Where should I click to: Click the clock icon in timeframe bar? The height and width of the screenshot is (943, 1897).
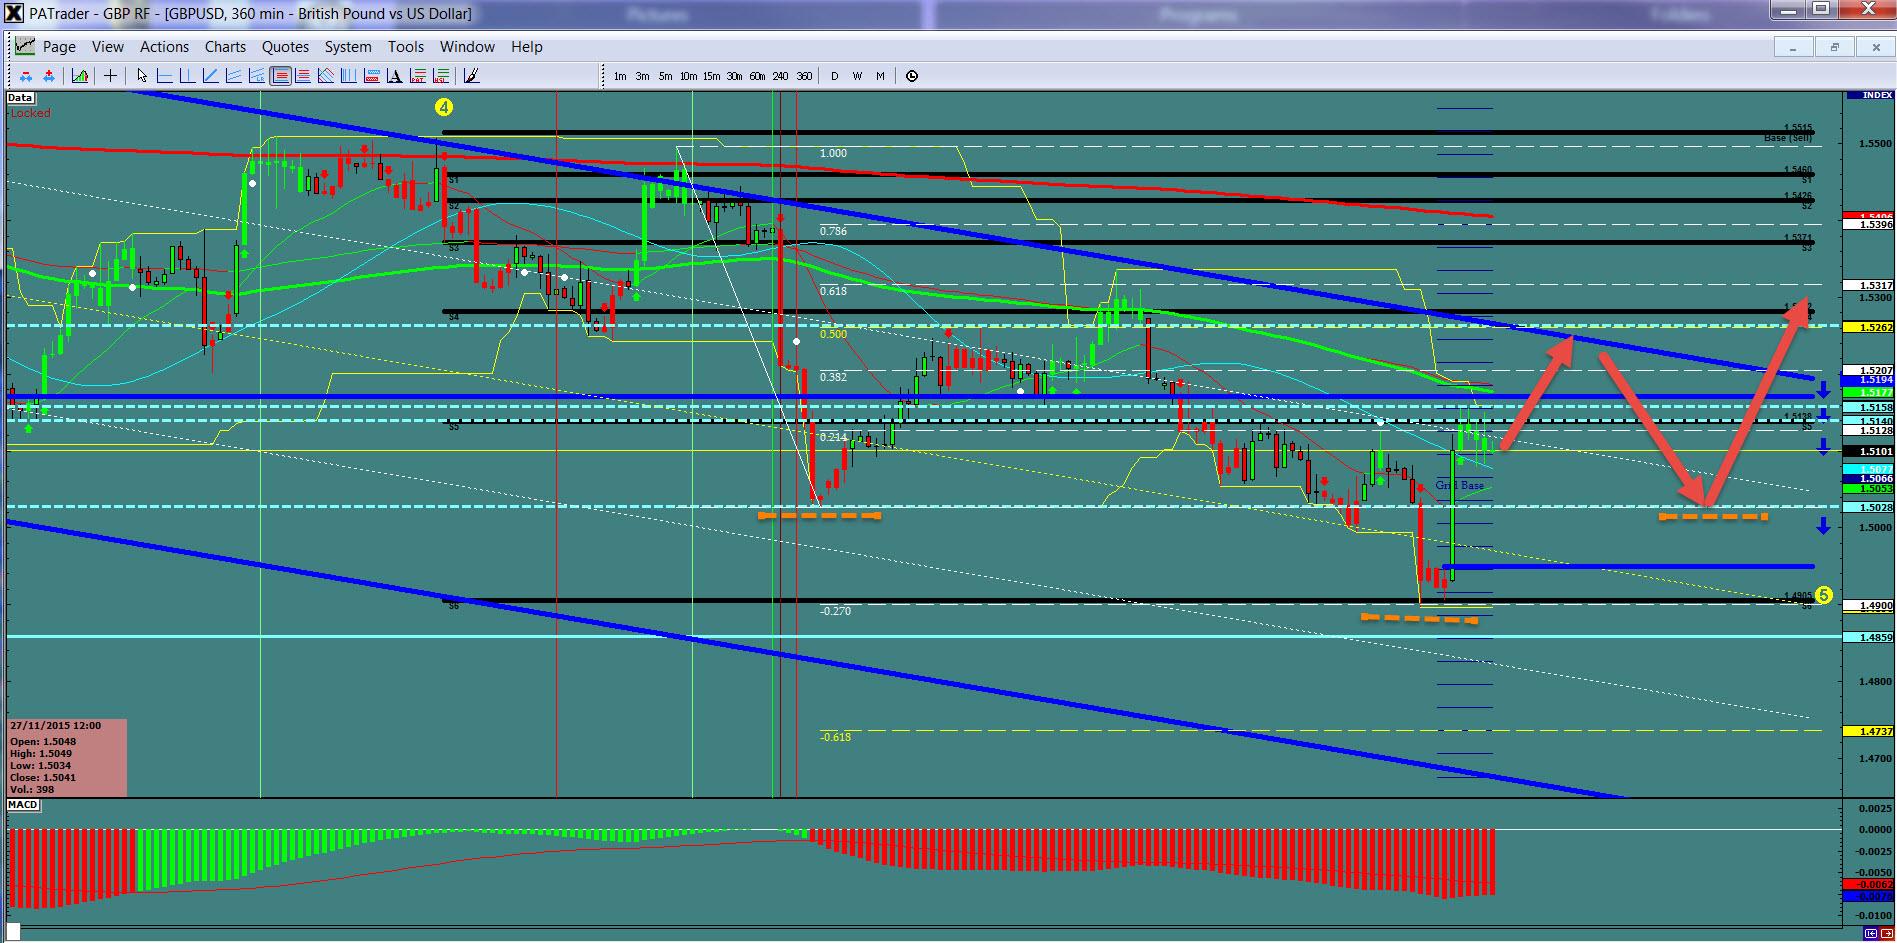click(912, 76)
